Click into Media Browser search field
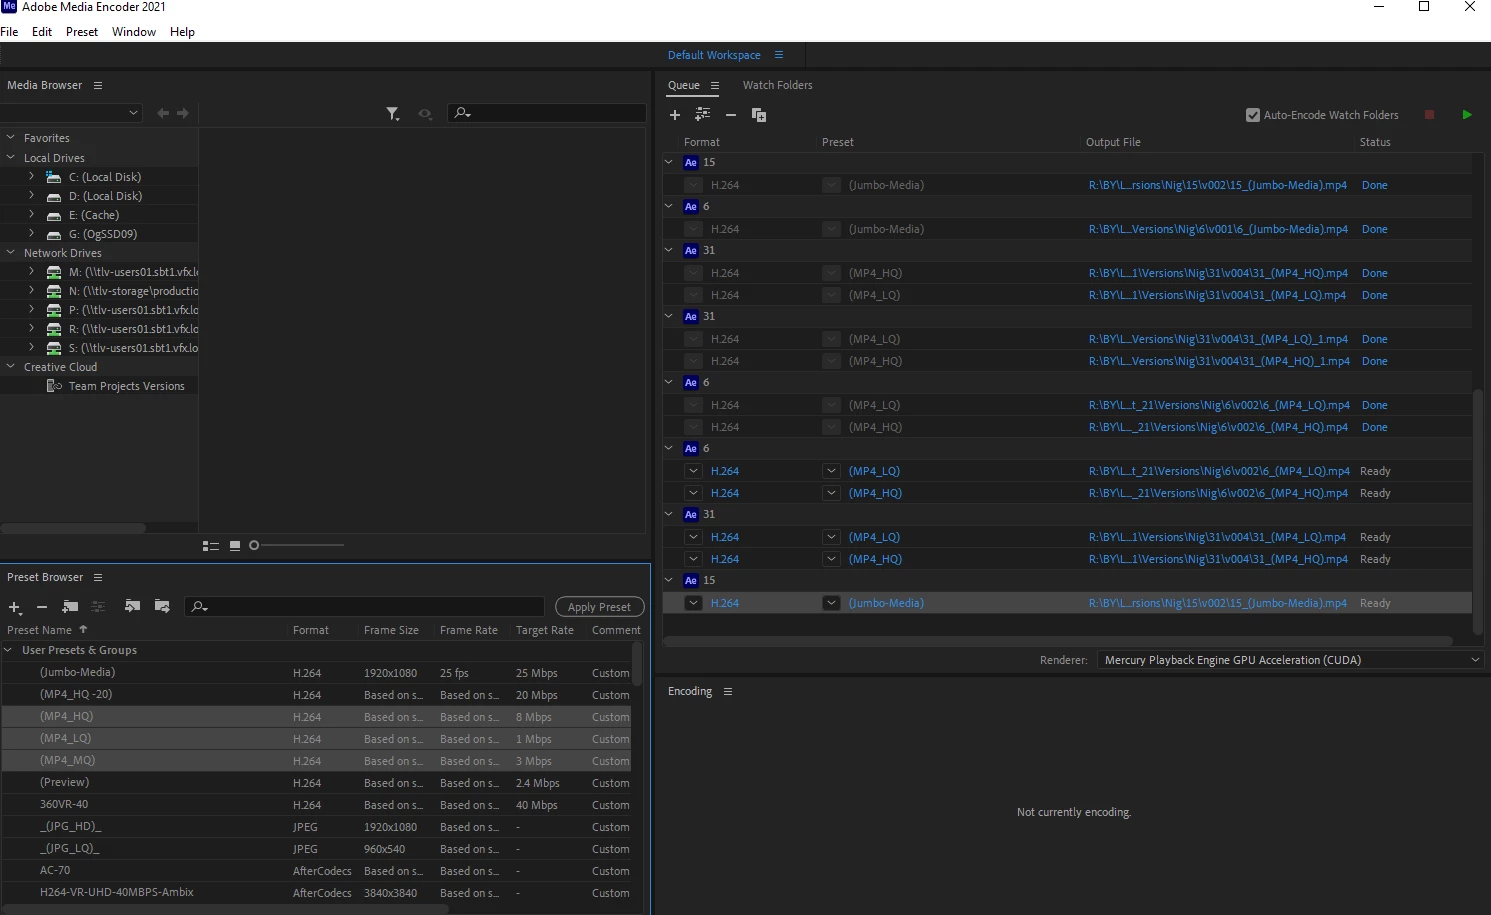 (547, 113)
